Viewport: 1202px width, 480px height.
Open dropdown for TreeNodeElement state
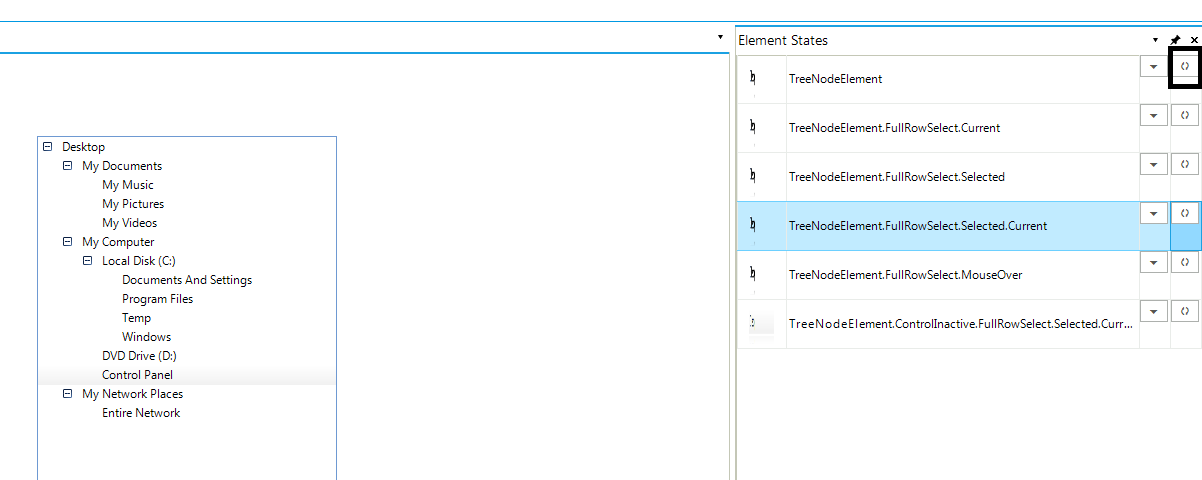[1154, 65]
